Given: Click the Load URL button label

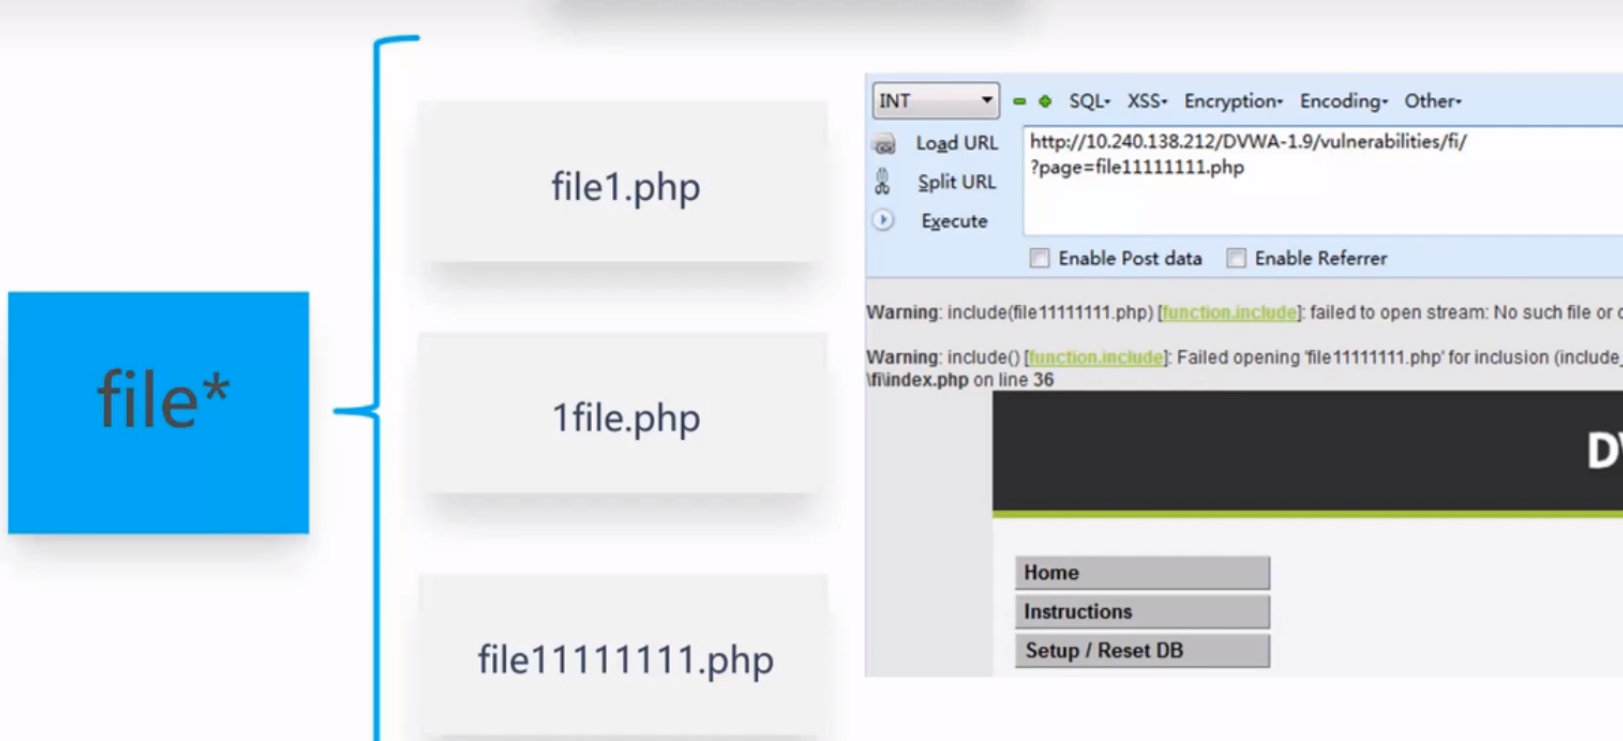Looking at the screenshot, I should click(957, 143).
